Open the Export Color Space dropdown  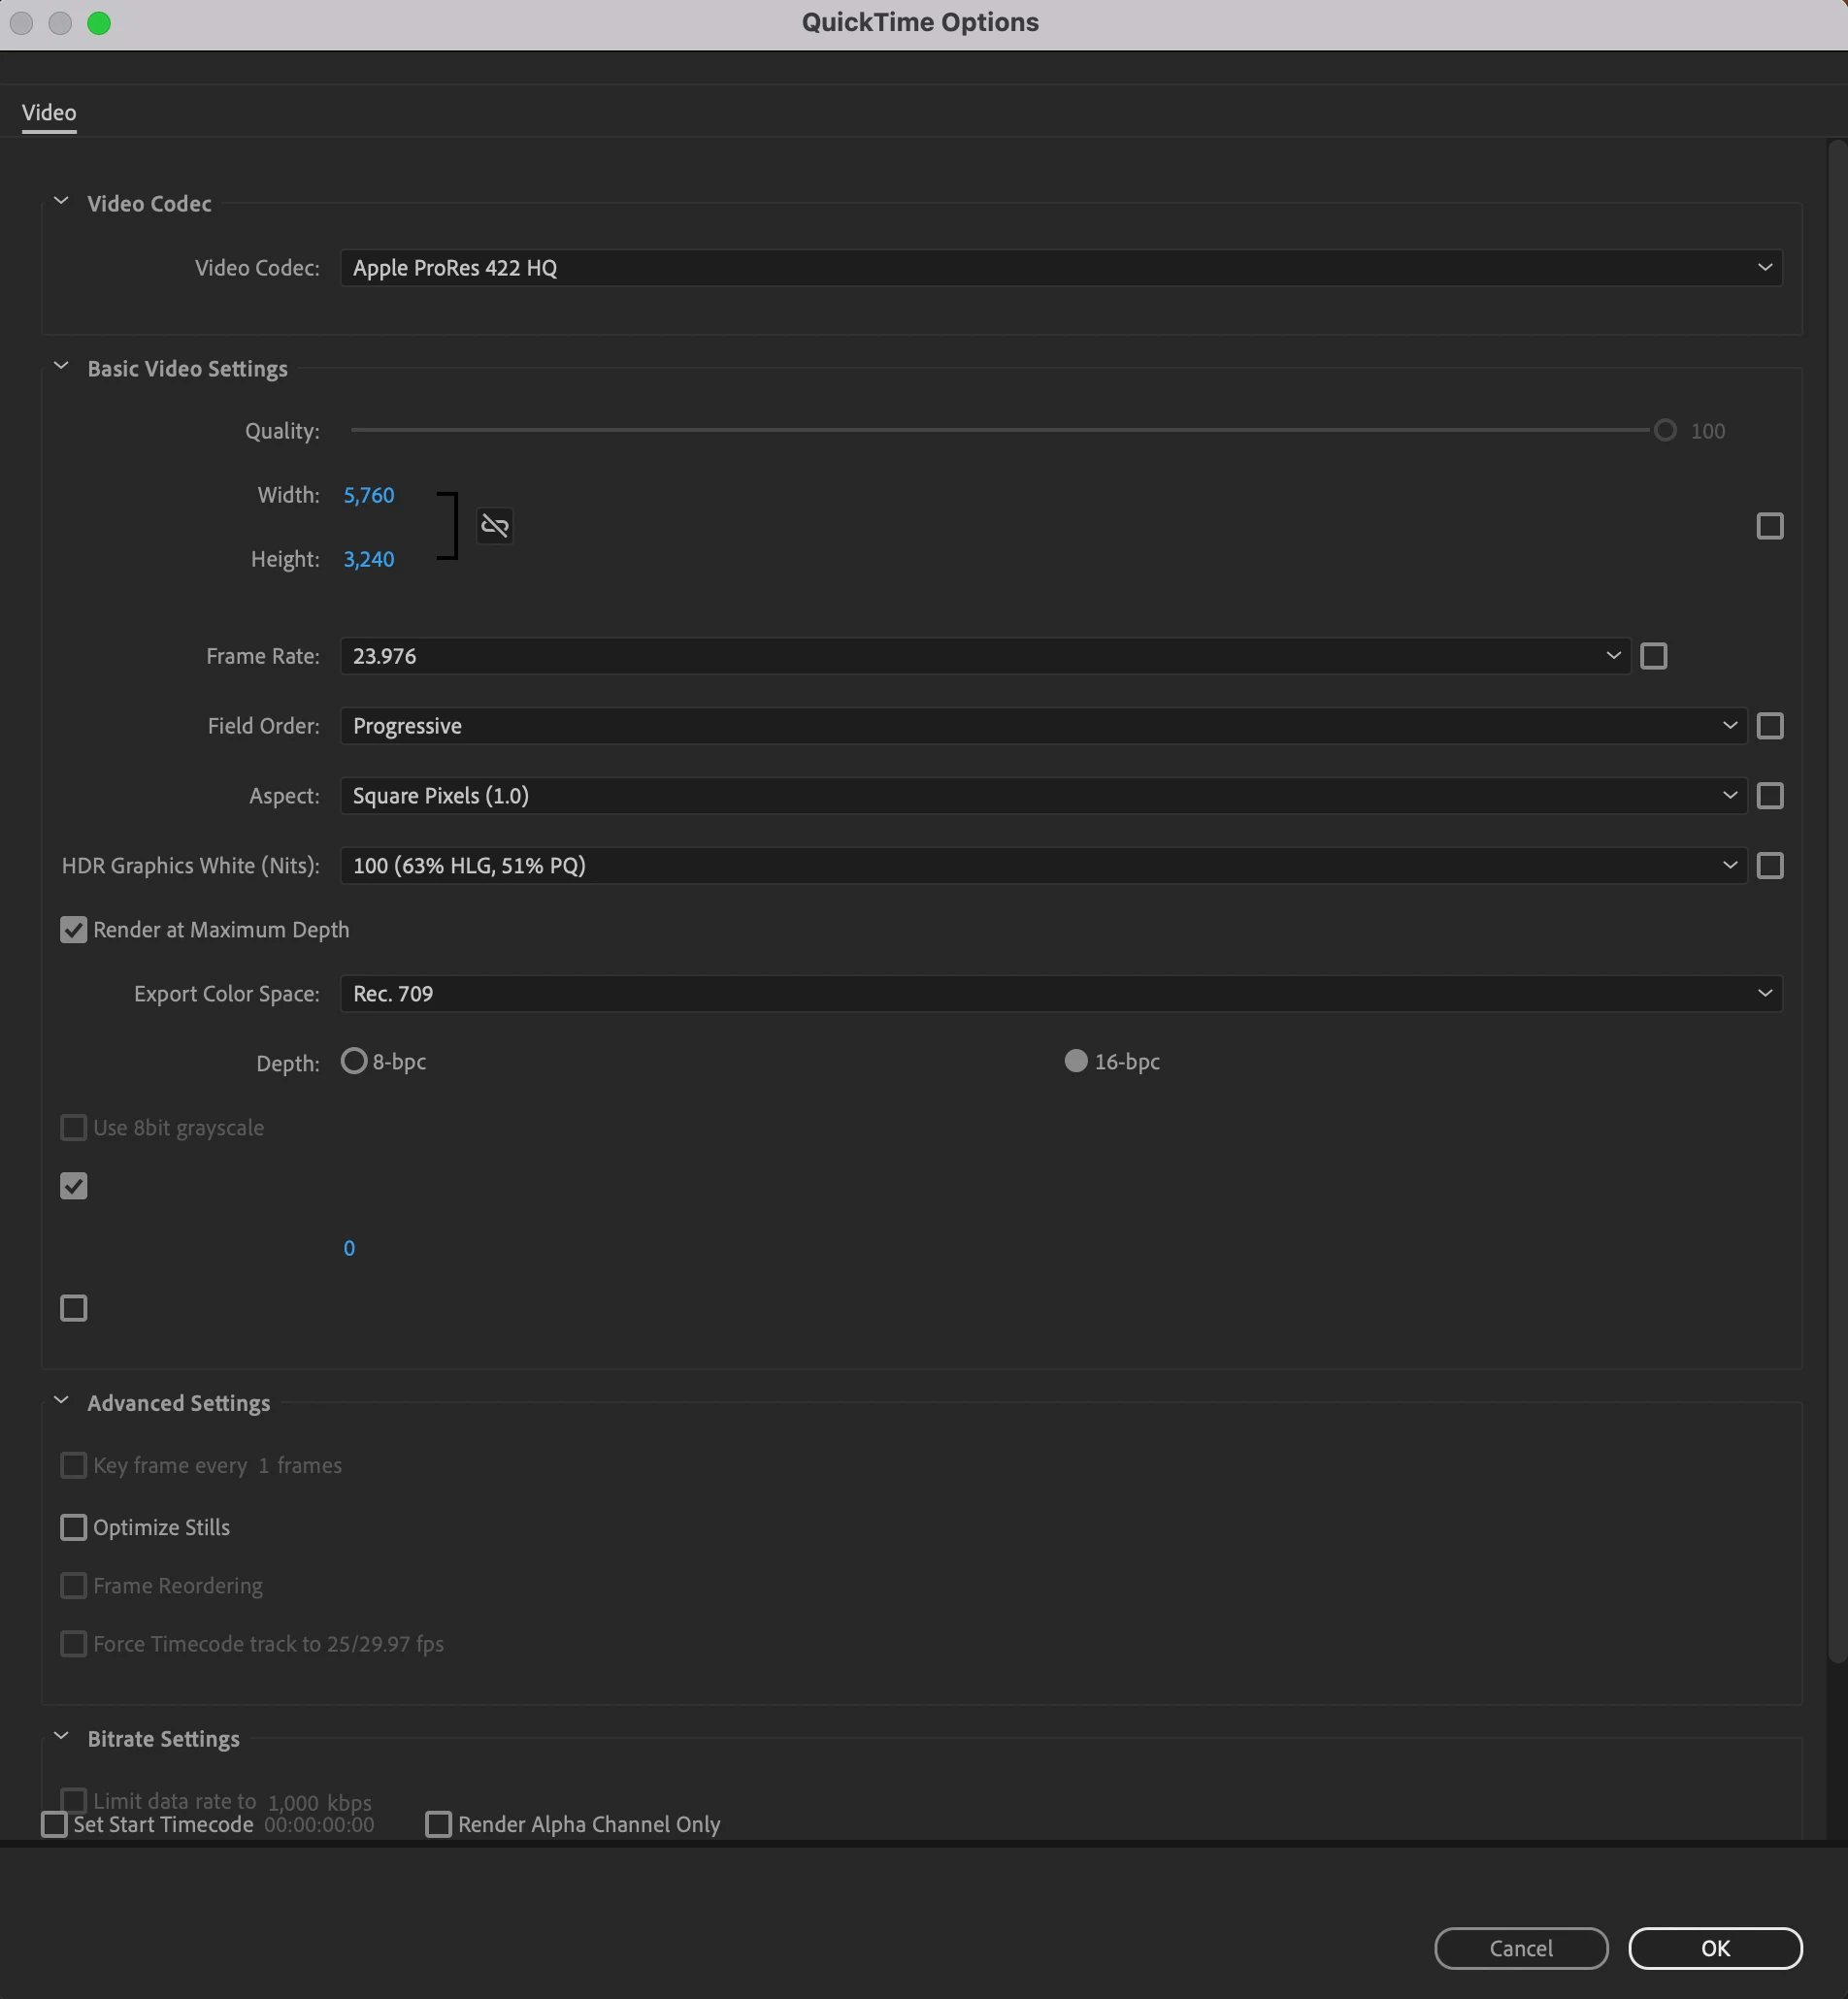coord(1061,994)
